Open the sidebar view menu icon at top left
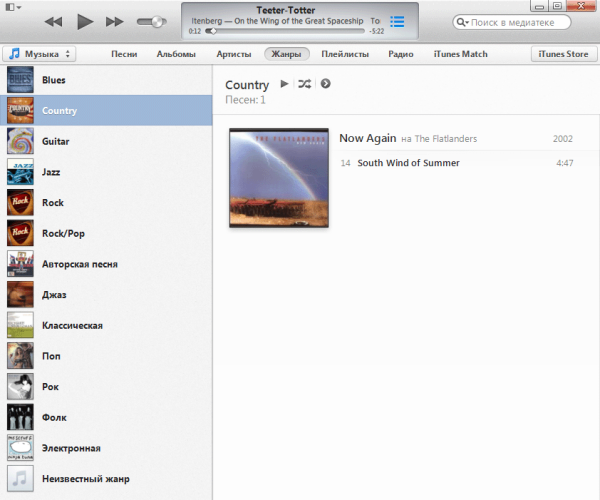This screenshot has height=500, width=600. click(13, 7)
